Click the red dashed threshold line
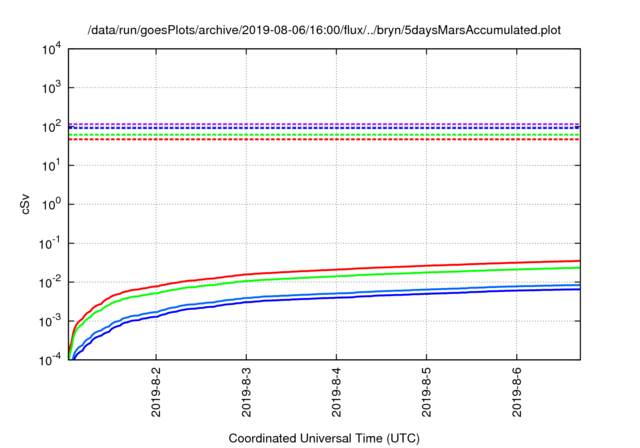 324,140
